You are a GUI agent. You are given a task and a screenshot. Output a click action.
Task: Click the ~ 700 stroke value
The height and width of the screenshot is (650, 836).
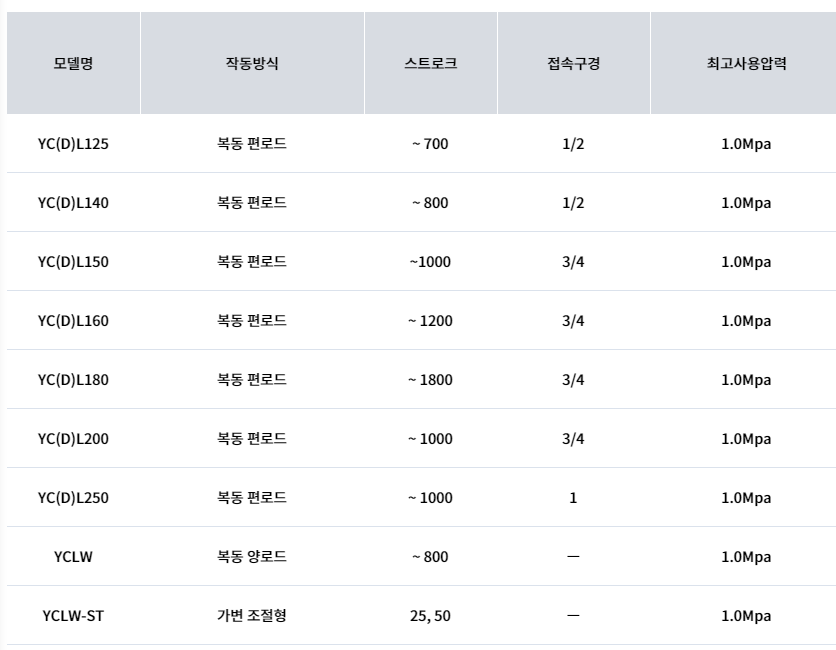(x=430, y=144)
